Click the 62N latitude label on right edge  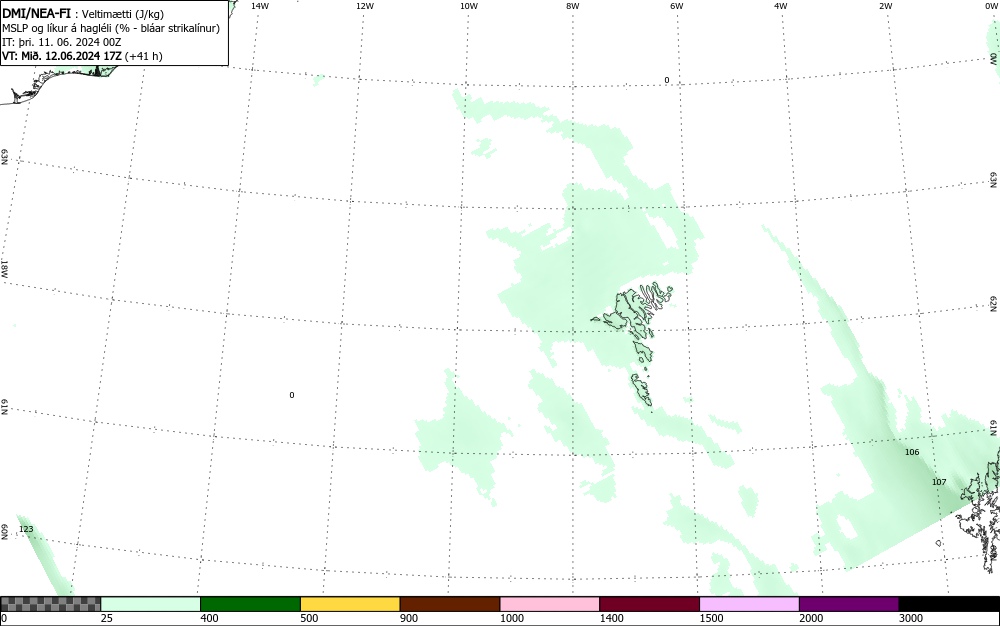coord(994,304)
